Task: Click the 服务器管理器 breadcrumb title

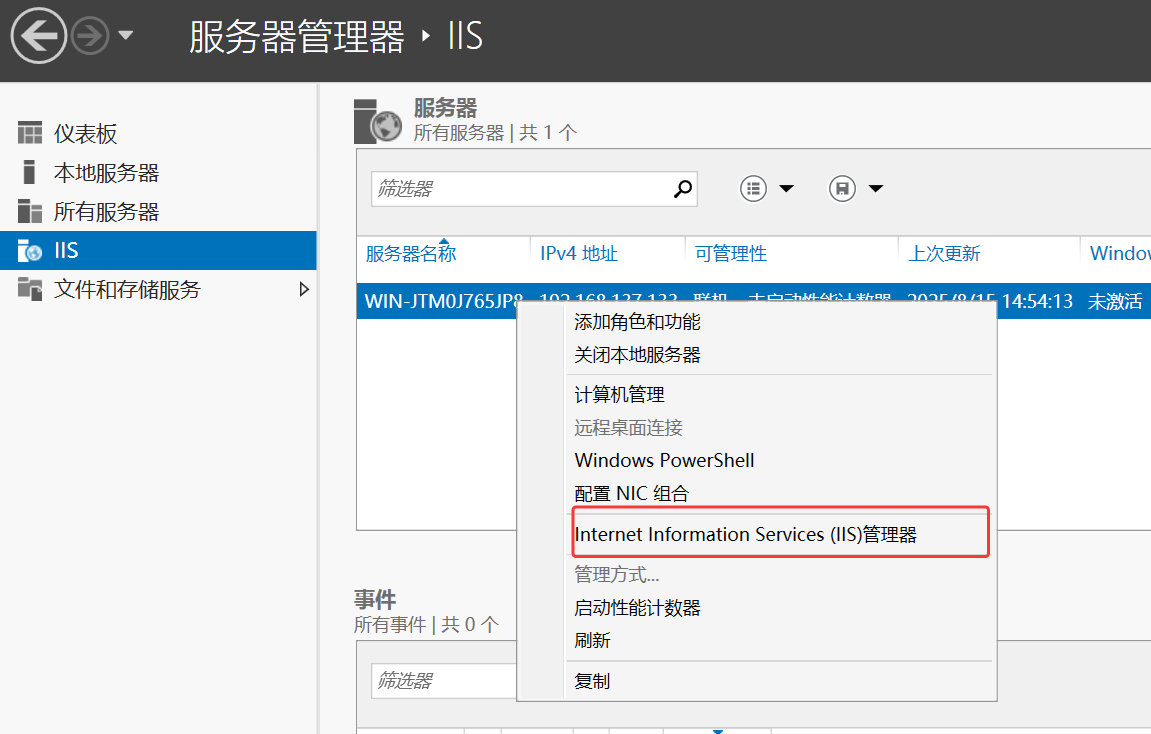Action: 297,36
